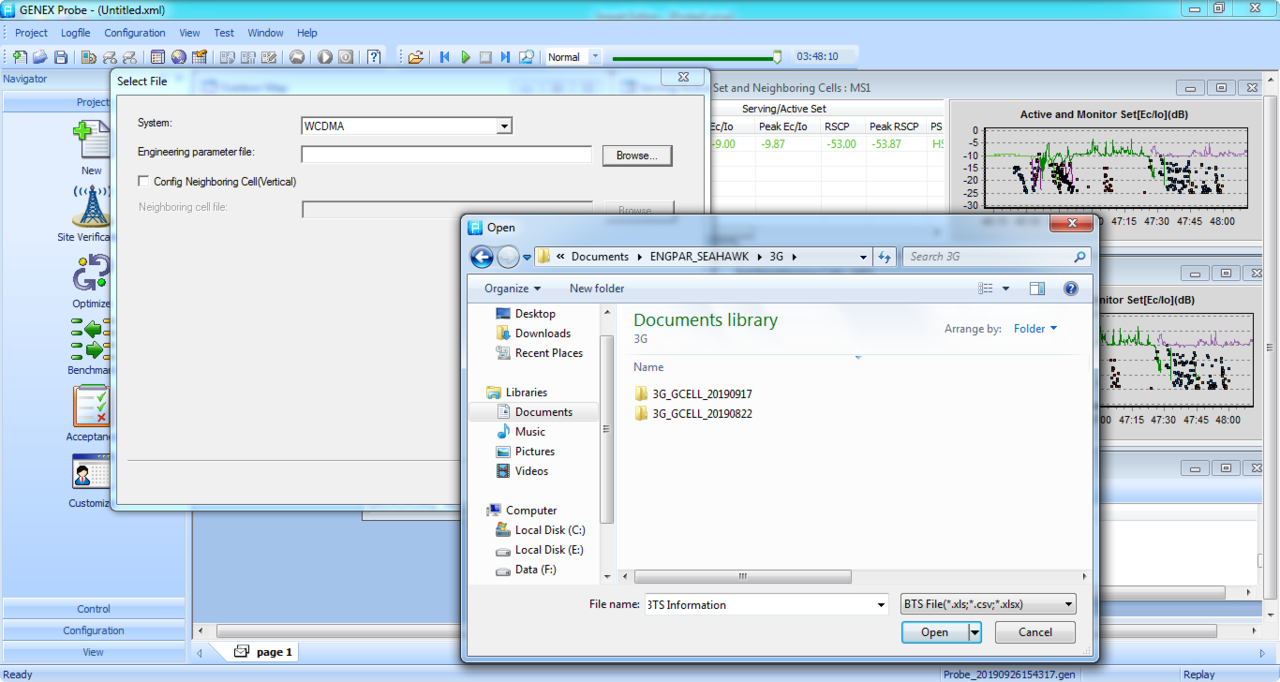Click the replay progress slider handle
The width and height of the screenshot is (1280, 682).
click(x=777, y=57)
